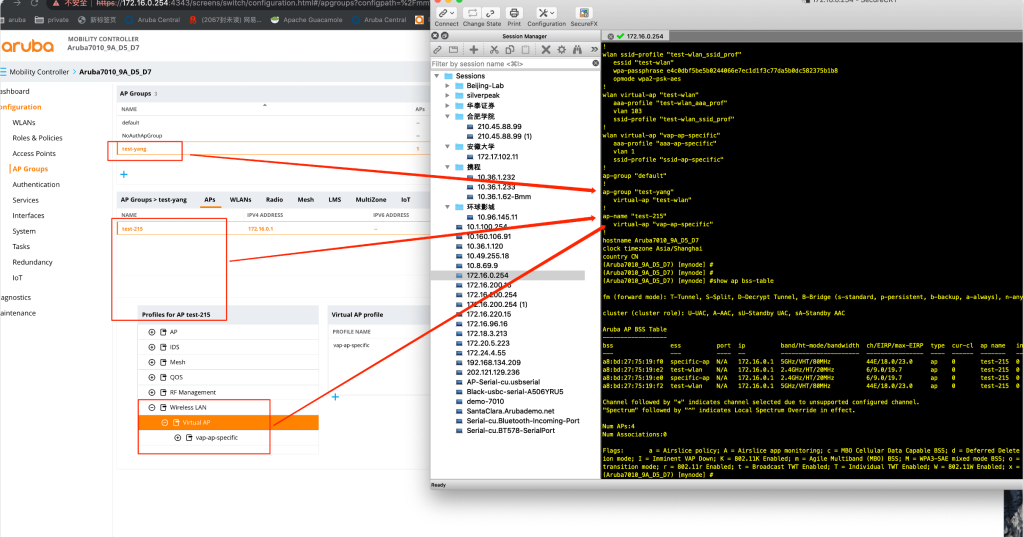Screen dimensions: 1024x537
Task: Click the Print icon in SecureCRT toolbar
Action: (x=514, y=13)
